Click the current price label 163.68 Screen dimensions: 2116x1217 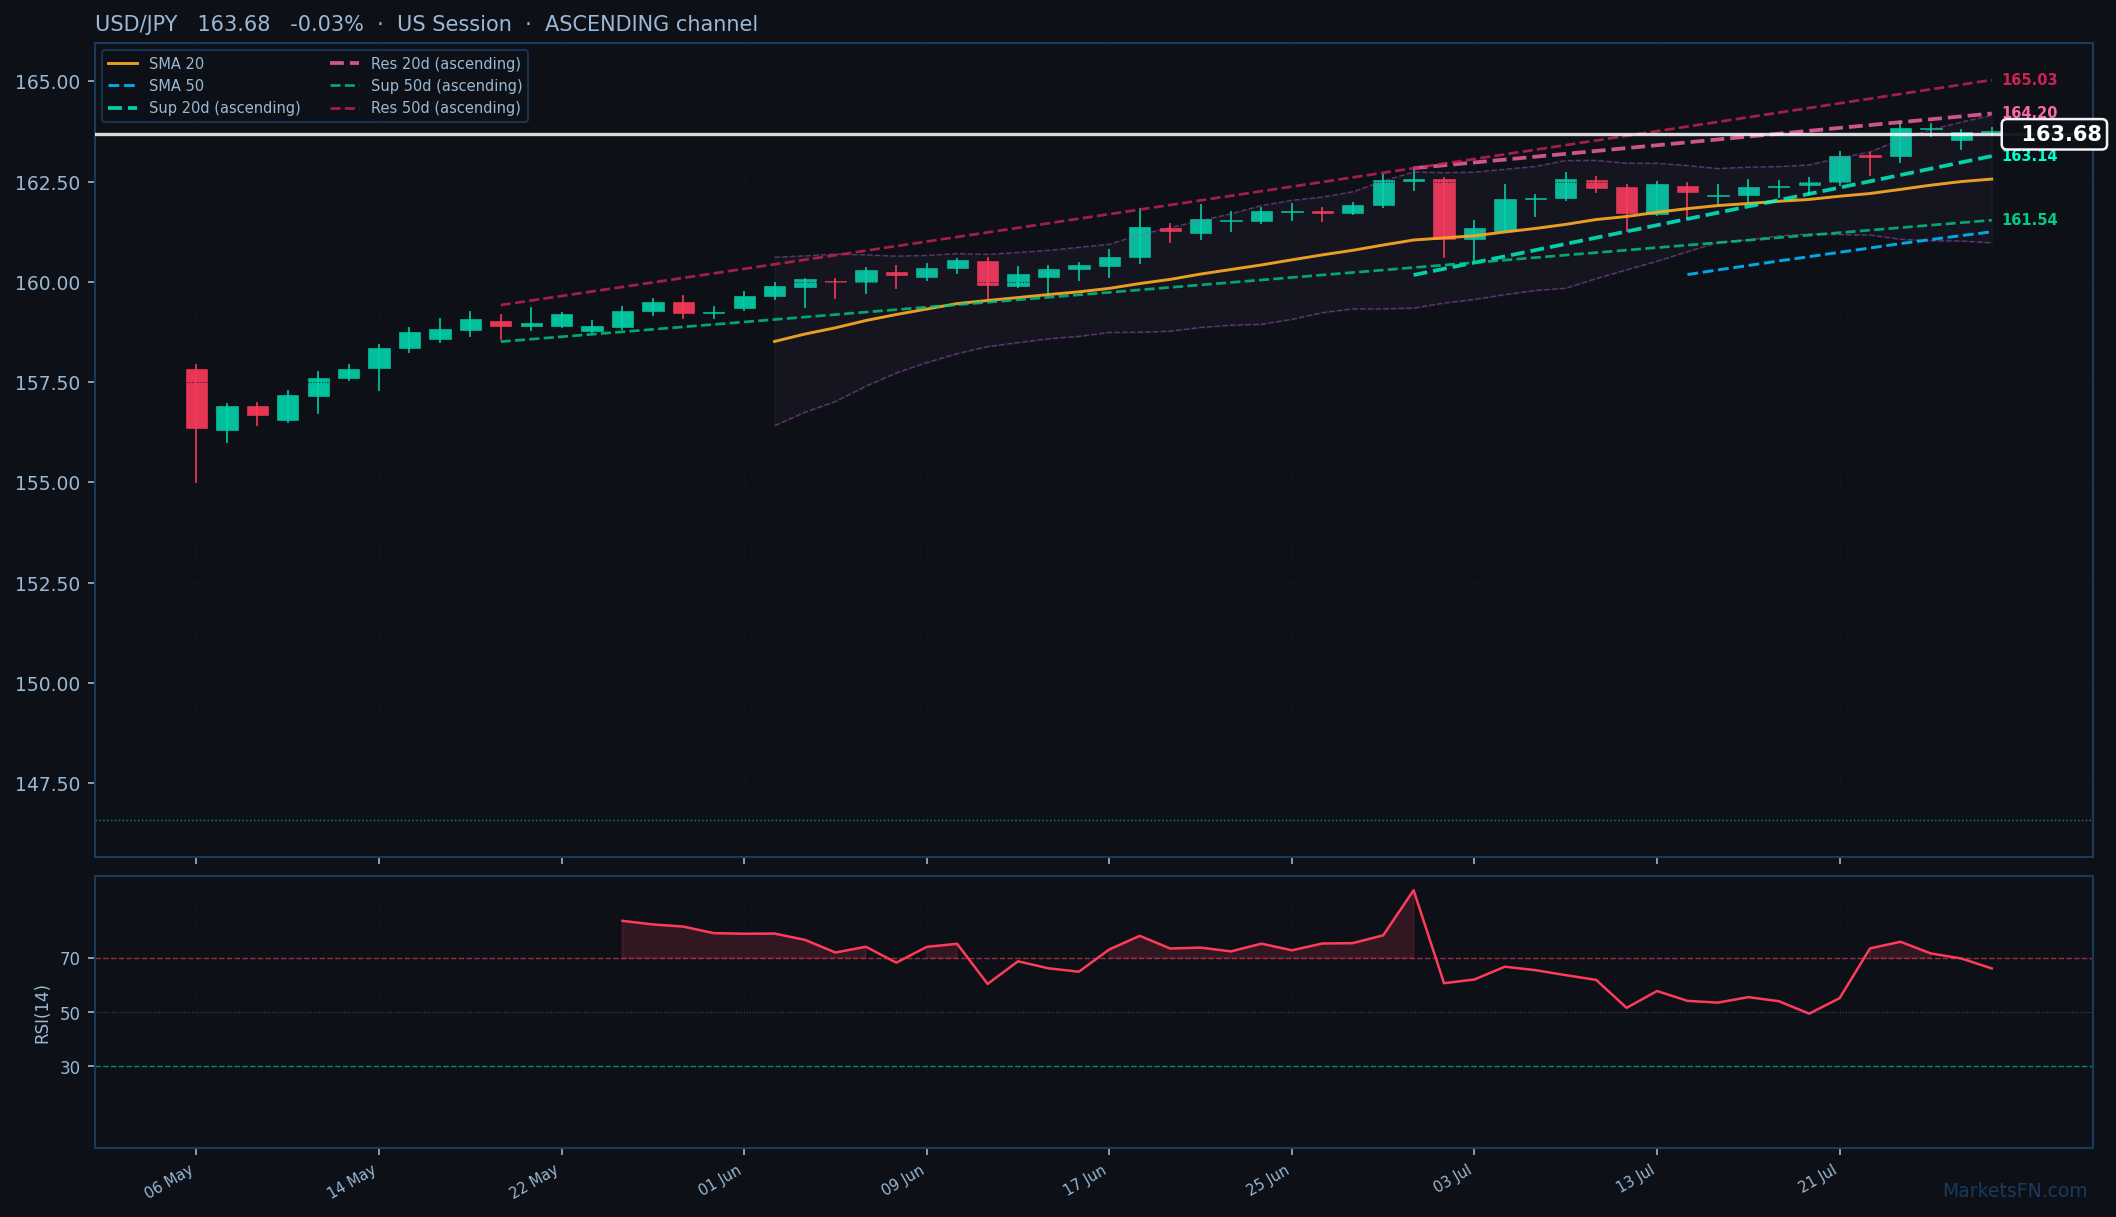(2054, 134)
